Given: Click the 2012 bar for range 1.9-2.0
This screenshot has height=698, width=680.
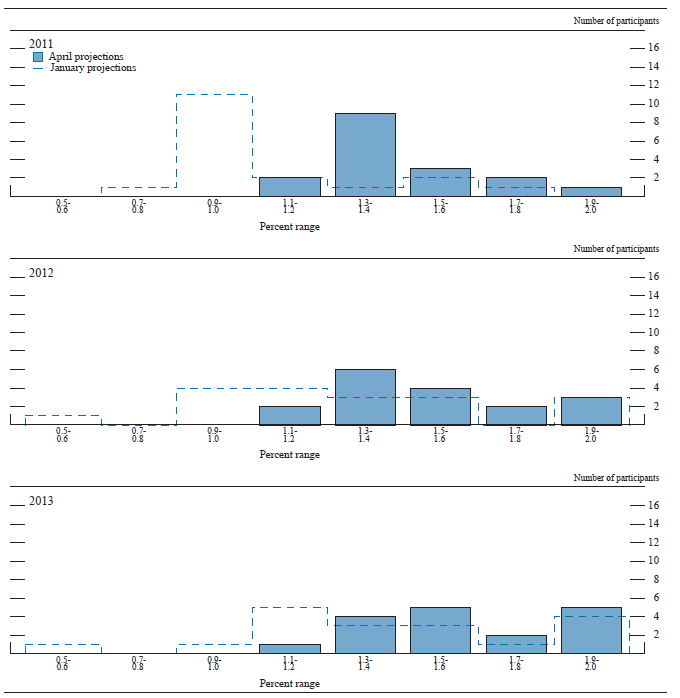Looking at the screenshot, I should coord(591,411).
